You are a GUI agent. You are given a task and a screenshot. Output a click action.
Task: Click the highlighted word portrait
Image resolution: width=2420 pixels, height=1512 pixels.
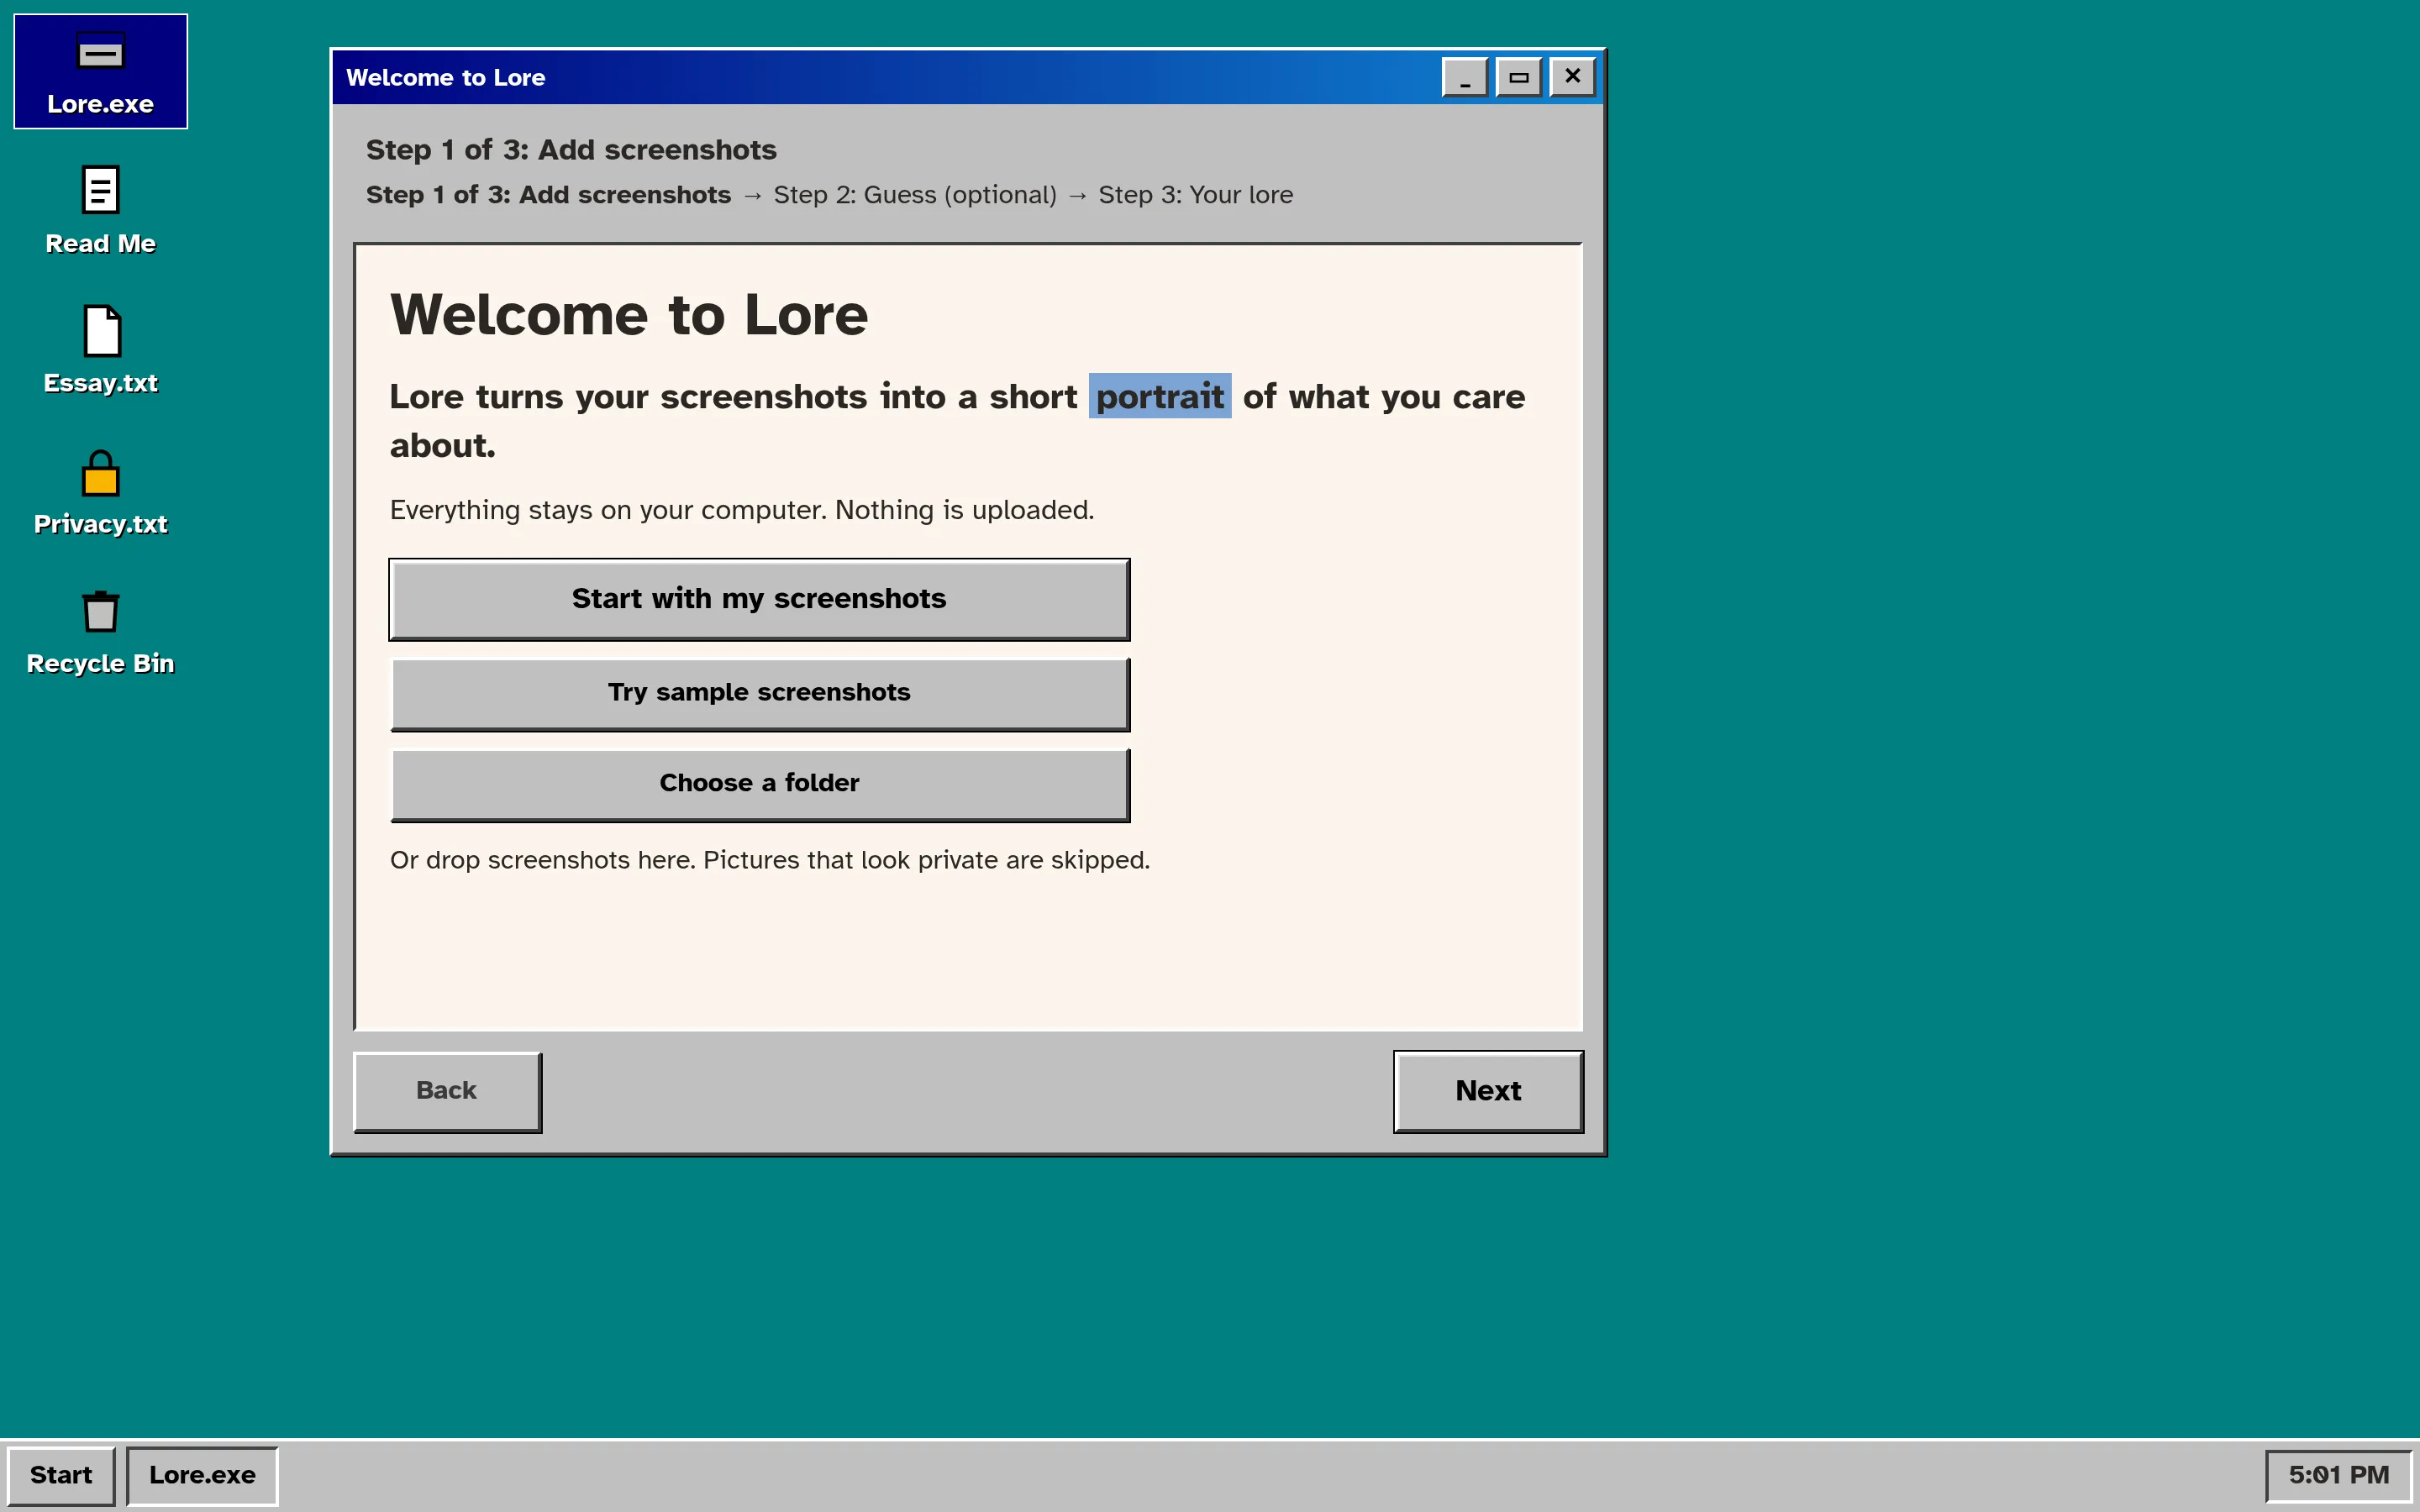[1160, 396]
